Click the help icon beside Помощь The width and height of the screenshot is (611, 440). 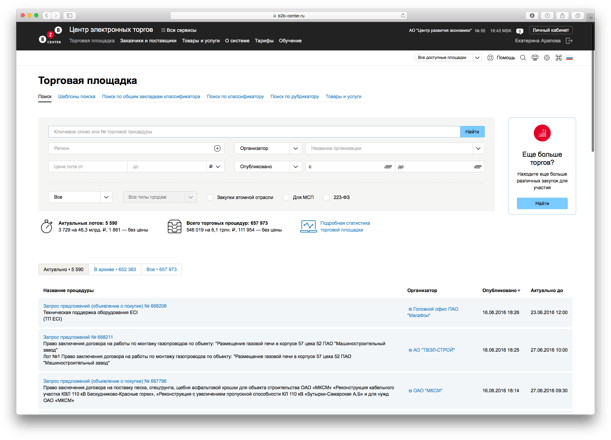point(490,58)
